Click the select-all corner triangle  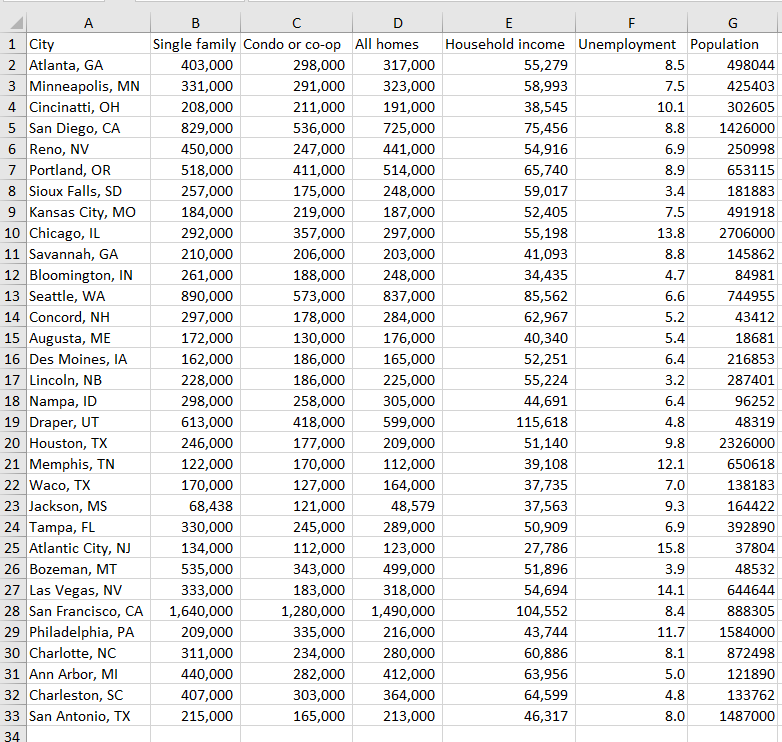tap(16, 23)
